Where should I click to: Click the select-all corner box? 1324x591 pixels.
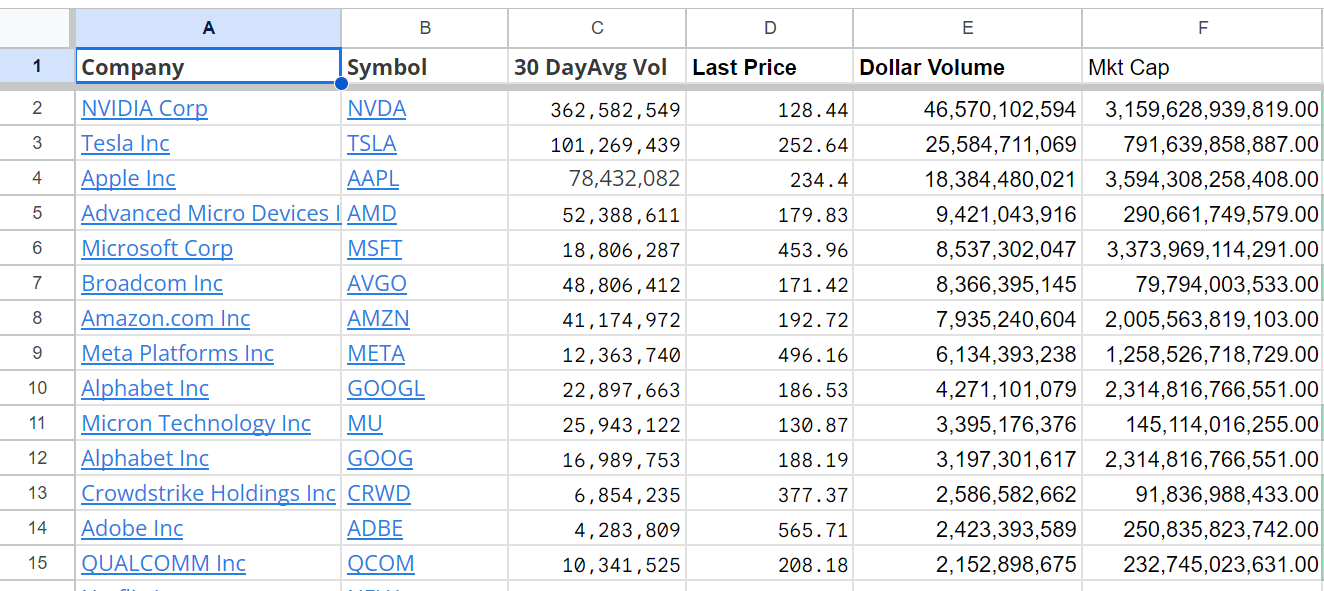click(x=37, y=28)
